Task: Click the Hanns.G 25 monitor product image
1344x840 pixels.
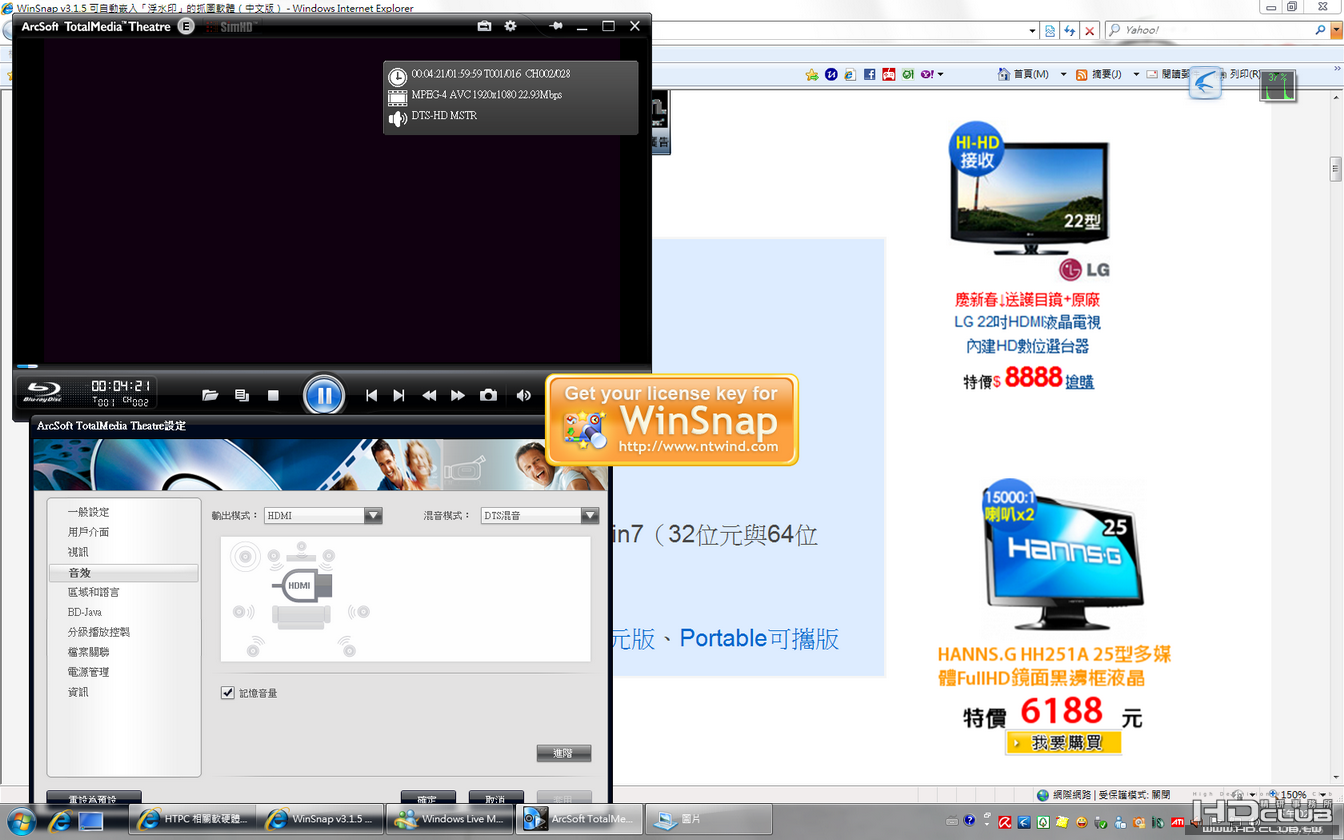Action: click(1063, 557)
